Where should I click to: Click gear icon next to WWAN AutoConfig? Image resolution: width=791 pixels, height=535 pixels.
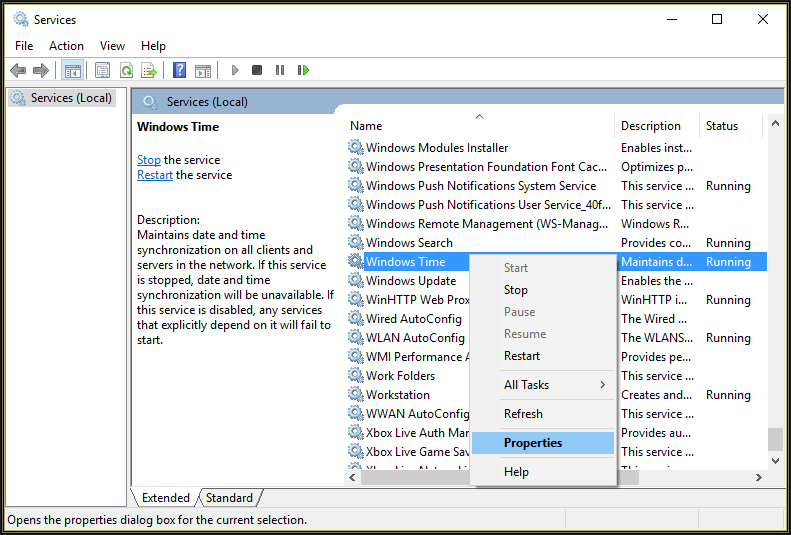click(x=356, y=413)
